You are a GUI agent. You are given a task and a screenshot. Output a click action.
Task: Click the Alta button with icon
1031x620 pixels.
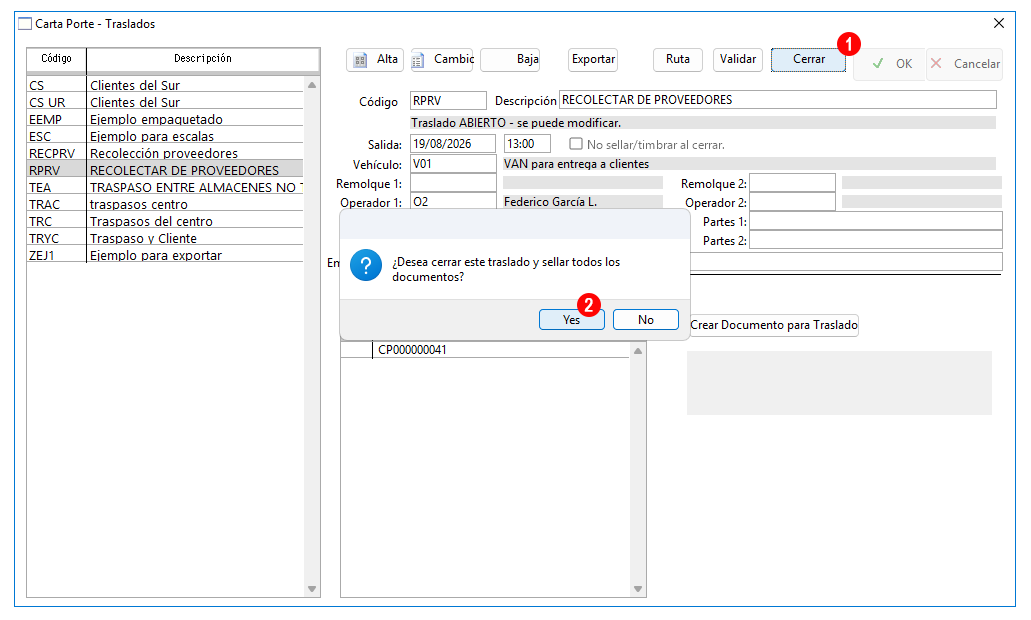[x=375, y=60]
